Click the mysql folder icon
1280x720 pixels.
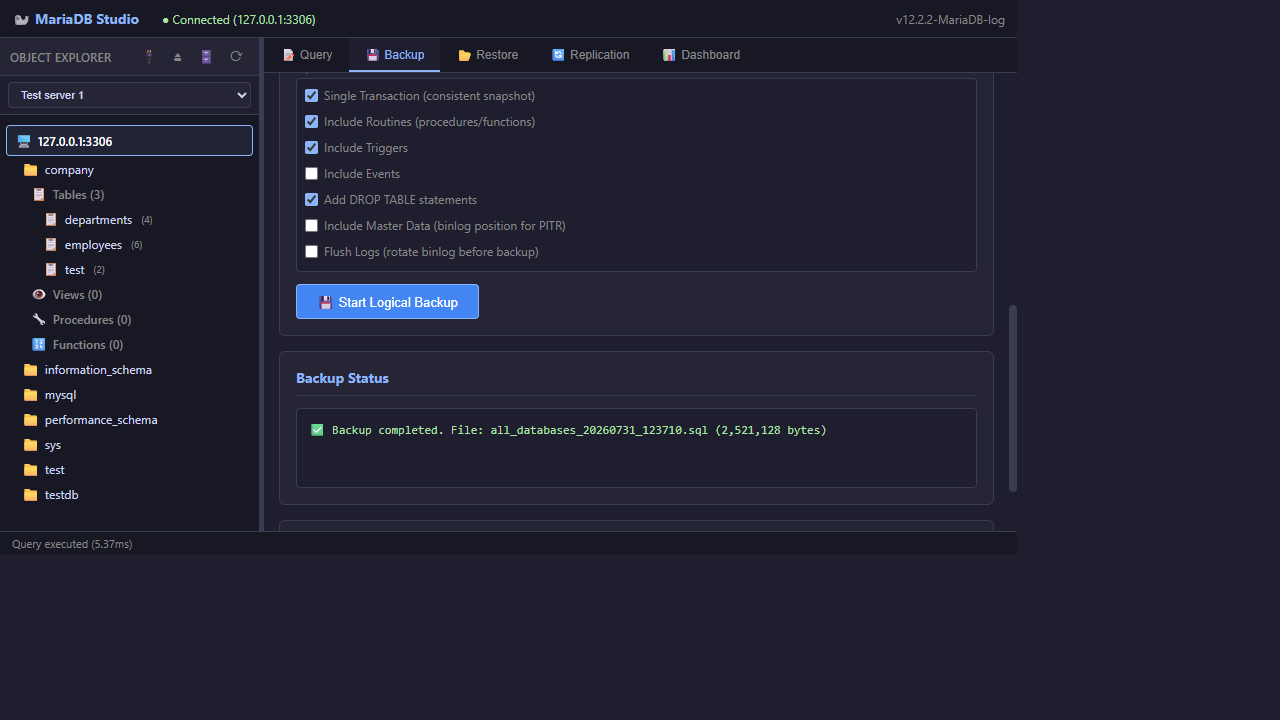(x=31, y=395)
